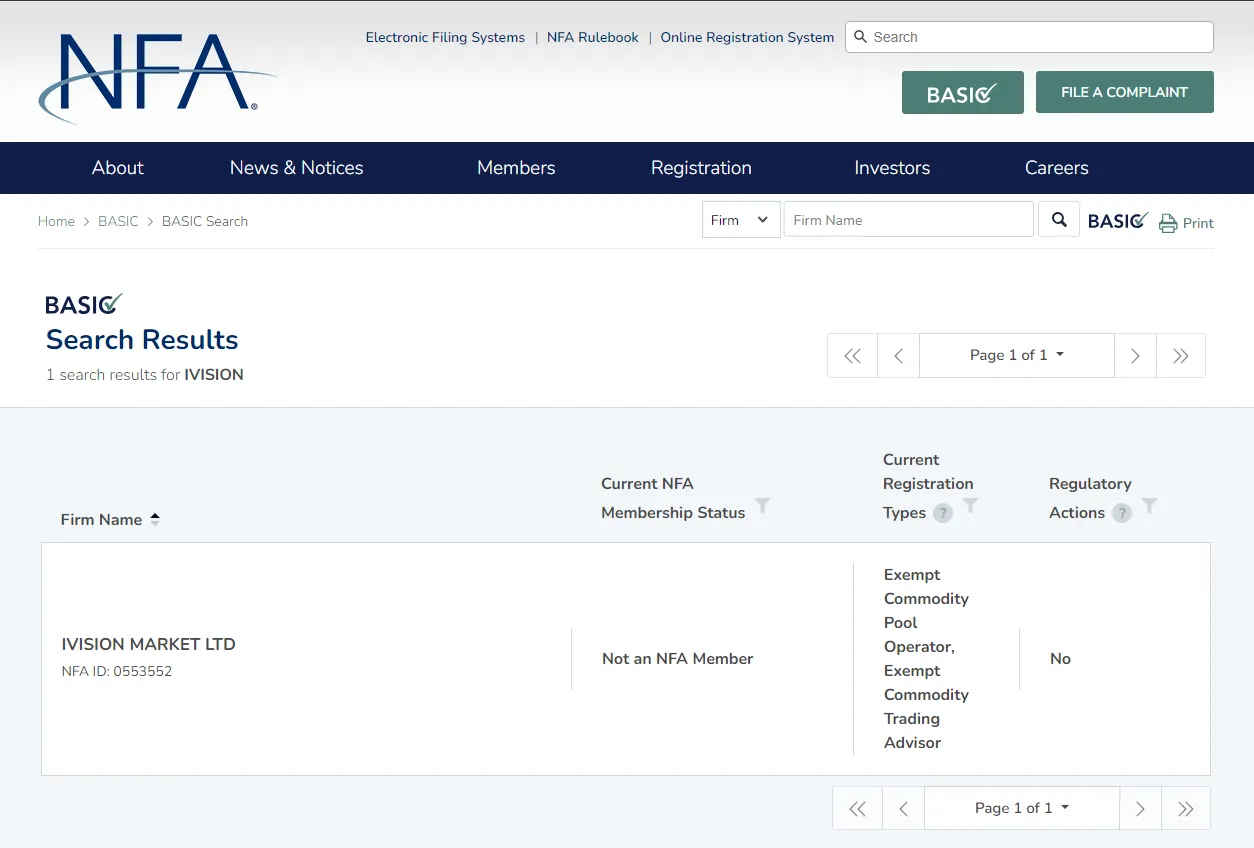The height and width of the screenshot is (848, 1254).
Task: Click the Regulatory Actions No cell
Action: coord(1060,659)
